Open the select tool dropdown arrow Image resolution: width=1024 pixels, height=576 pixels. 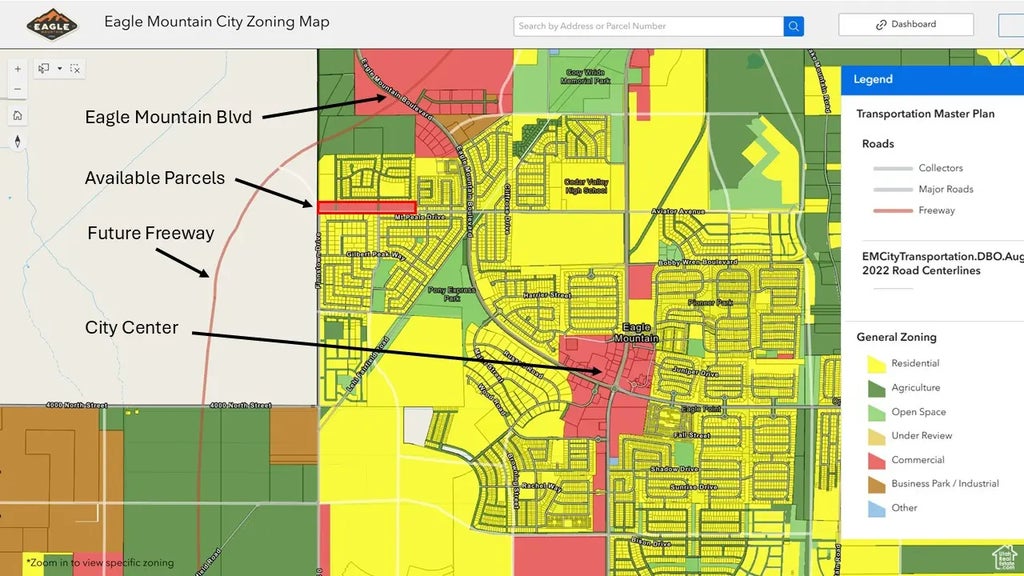(59, 69)
